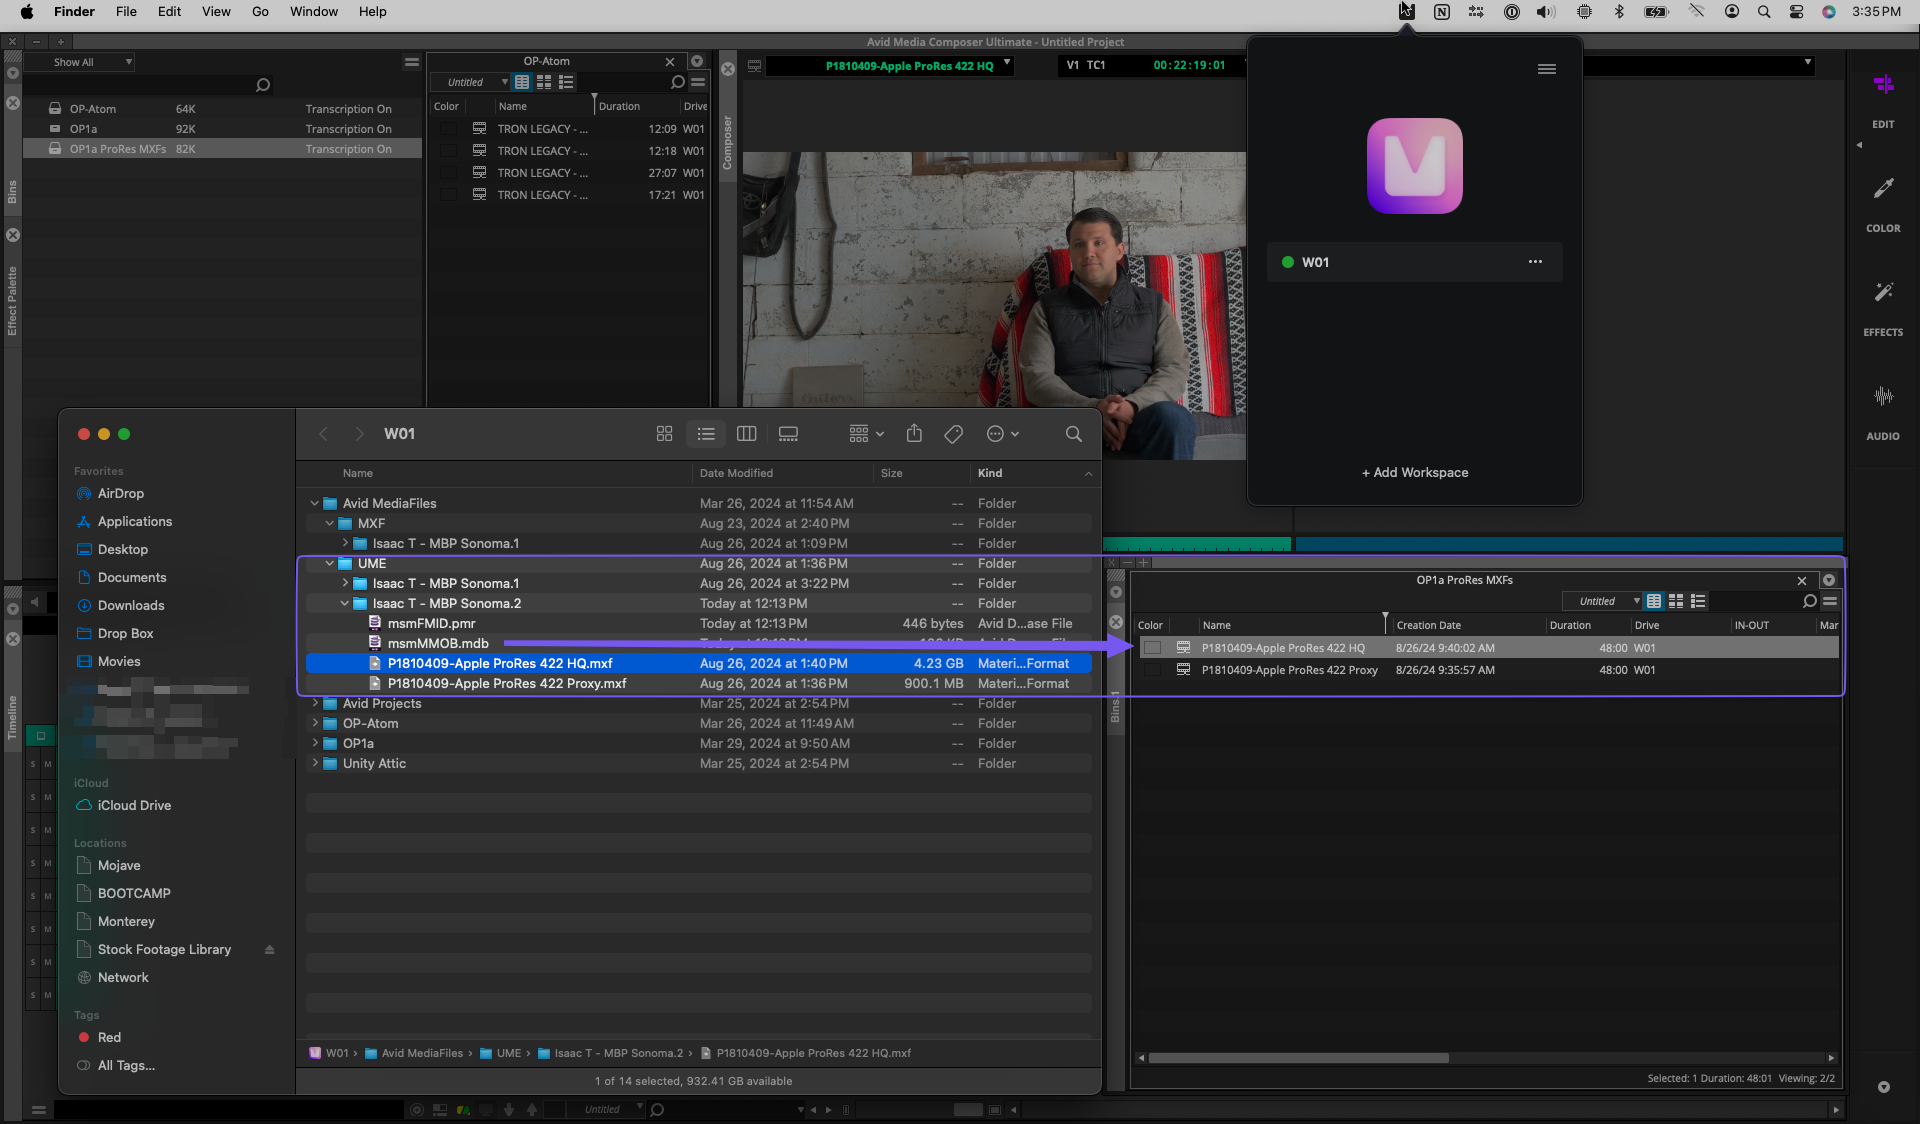1920x1124 pixels.
Task: Open the Finder share menu
Action: pos(914,434)
